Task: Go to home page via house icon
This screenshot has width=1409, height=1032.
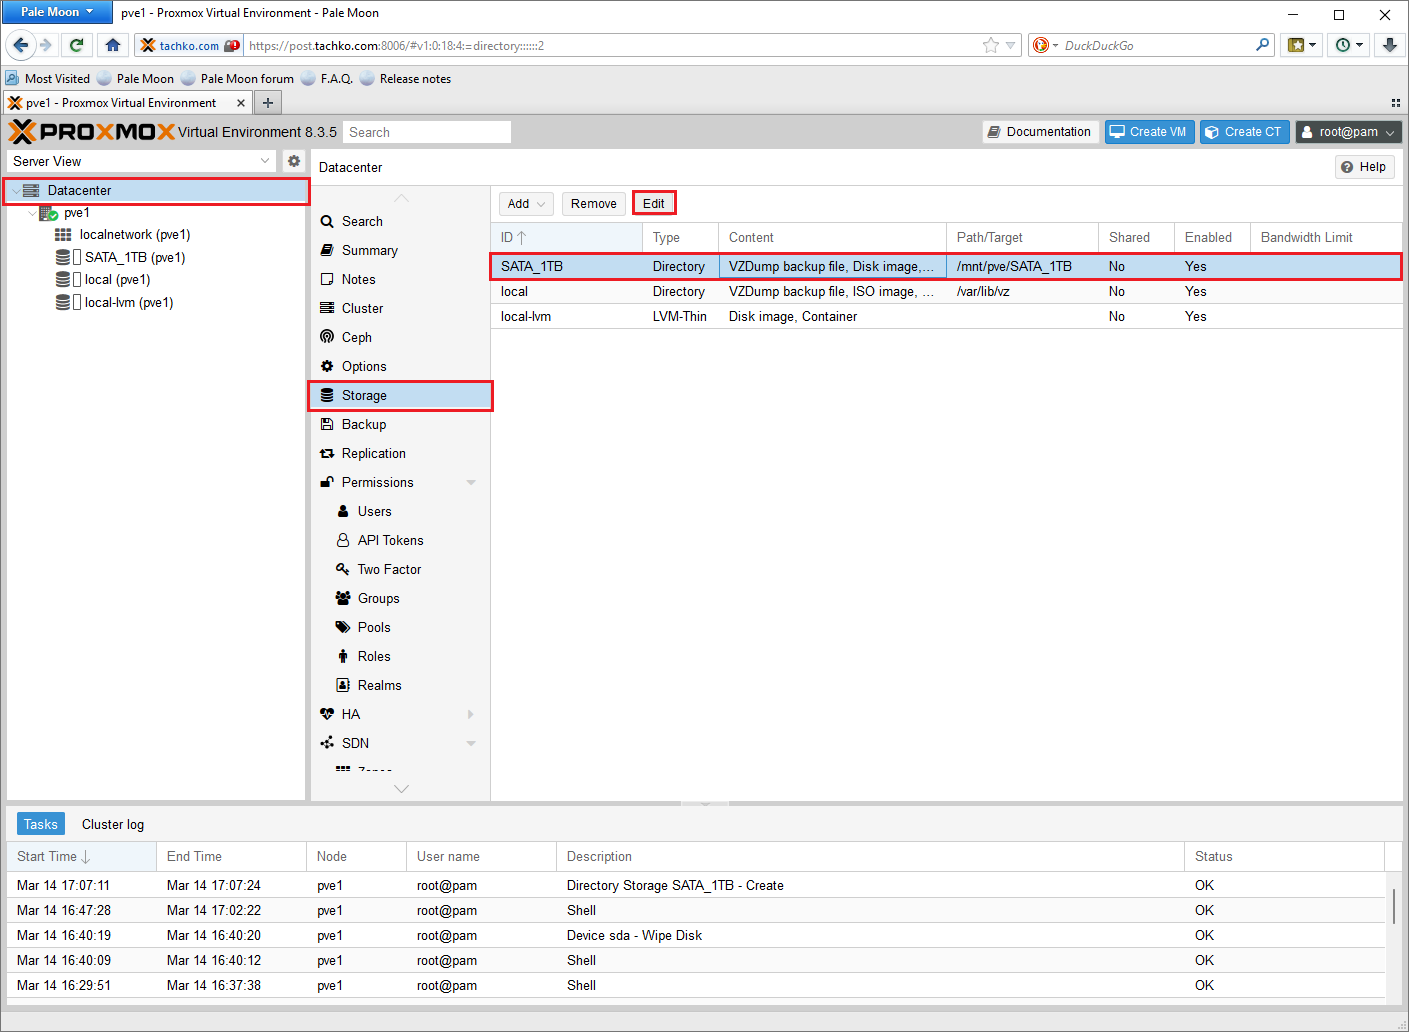Action: [113, 45]
